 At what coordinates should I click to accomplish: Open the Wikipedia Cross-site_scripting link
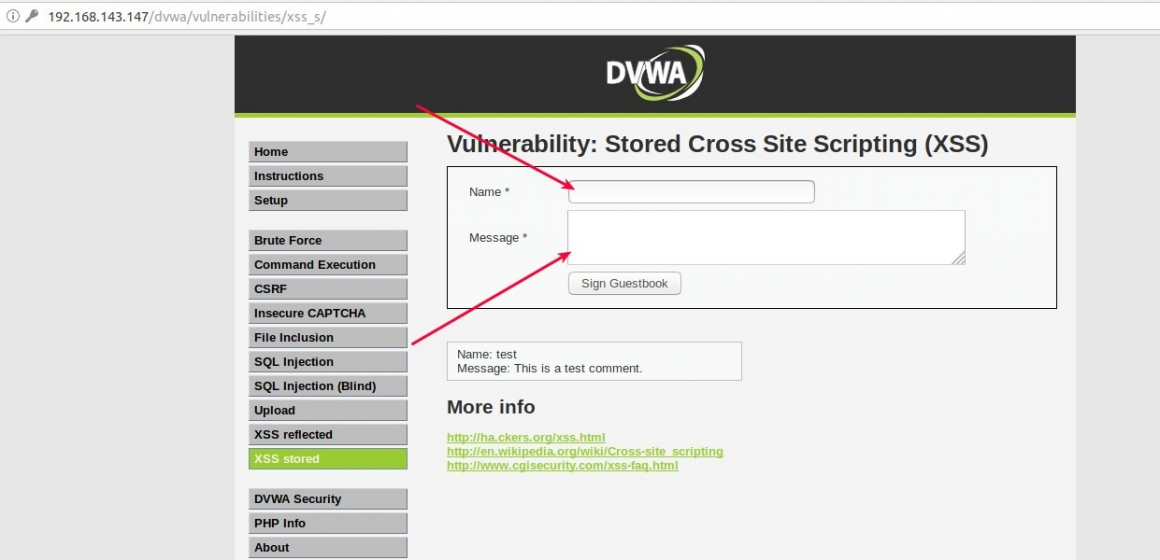point(585,451)
